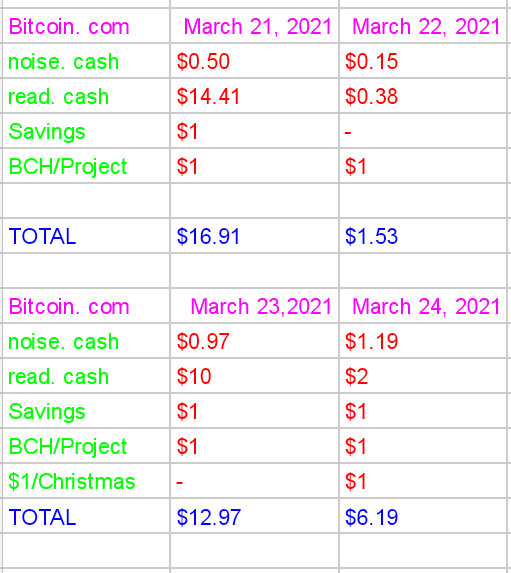Select the $6.19 total cell

click(423, 516)
